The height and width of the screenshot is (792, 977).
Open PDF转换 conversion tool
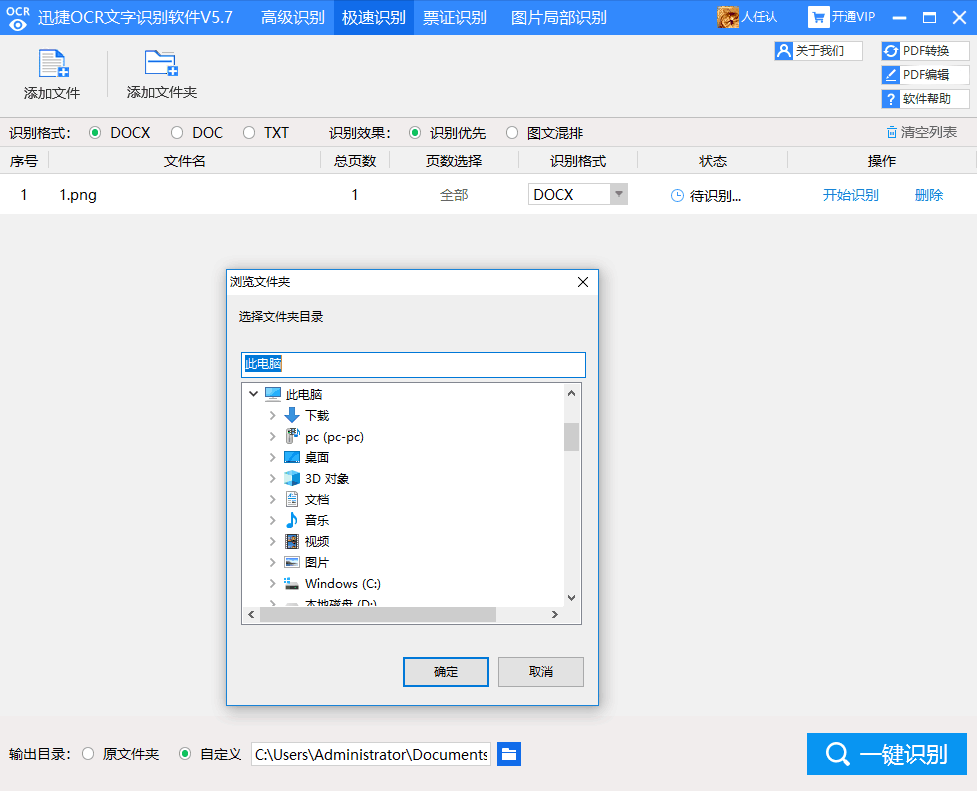point(925,51)
